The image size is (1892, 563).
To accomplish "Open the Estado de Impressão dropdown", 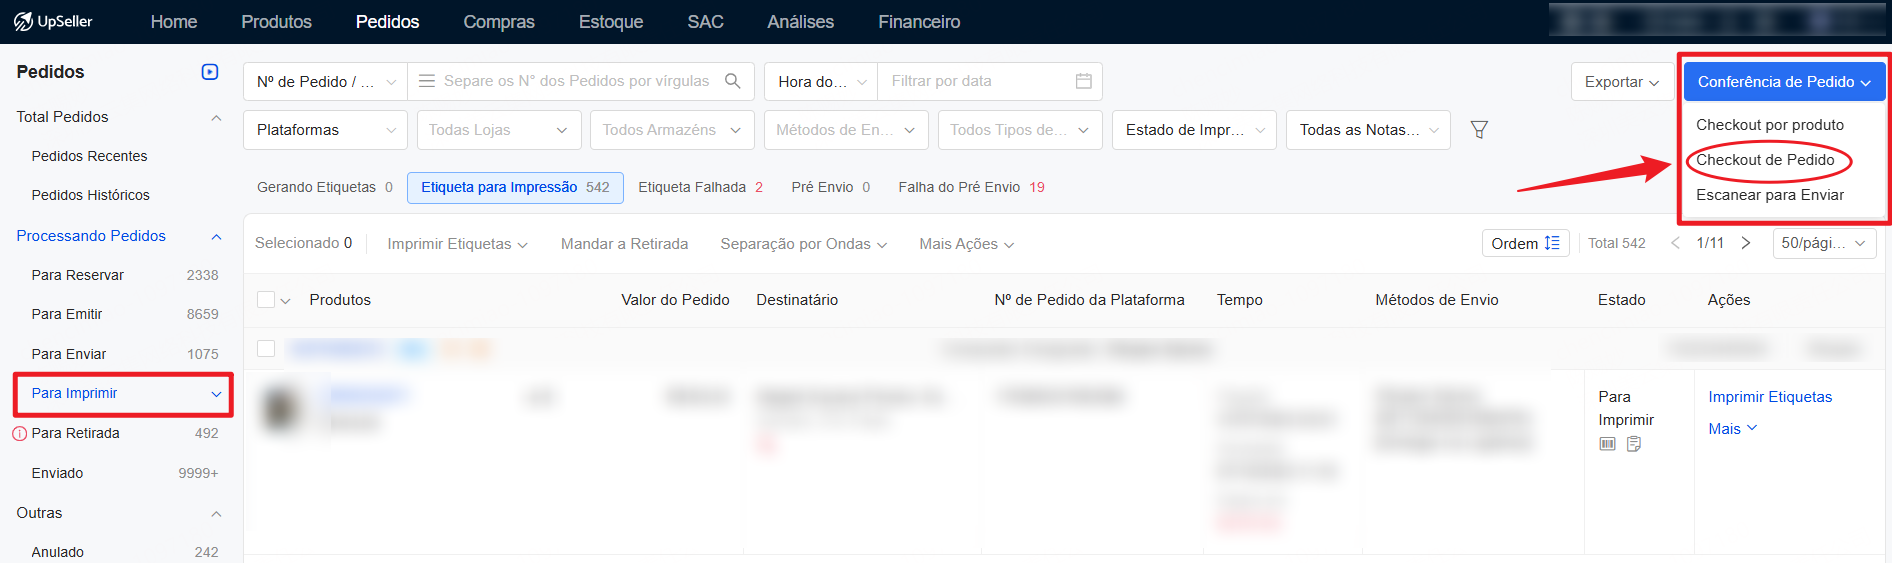I will point(1194,130).
